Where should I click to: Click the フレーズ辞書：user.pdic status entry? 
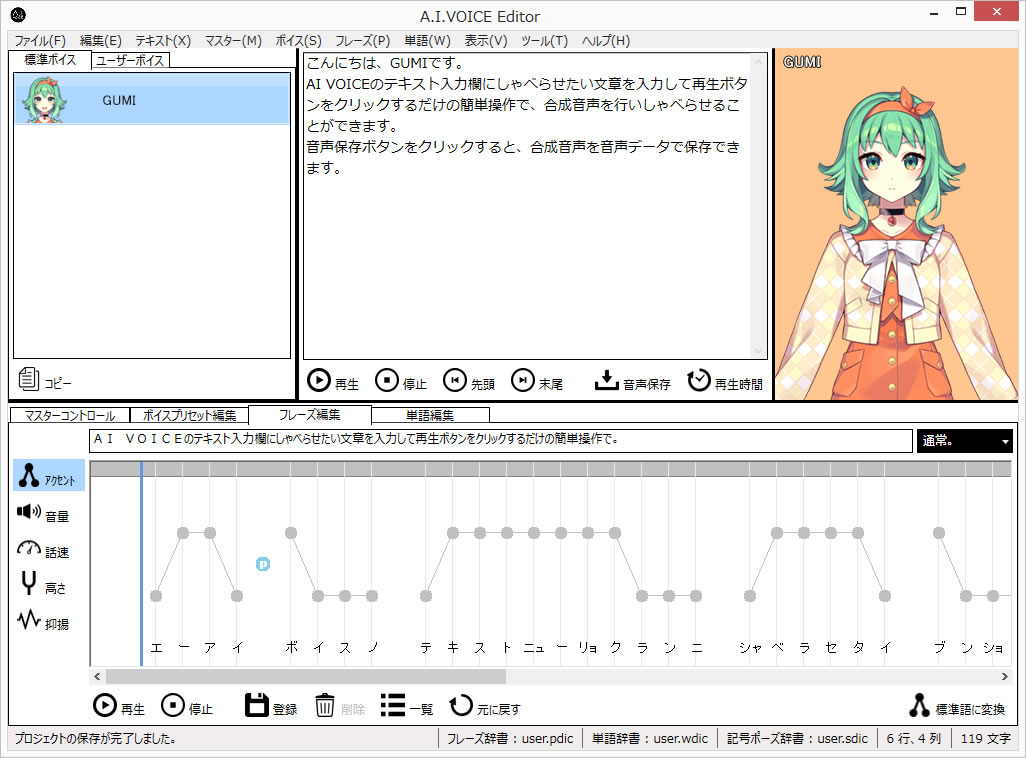click(510, 738)
